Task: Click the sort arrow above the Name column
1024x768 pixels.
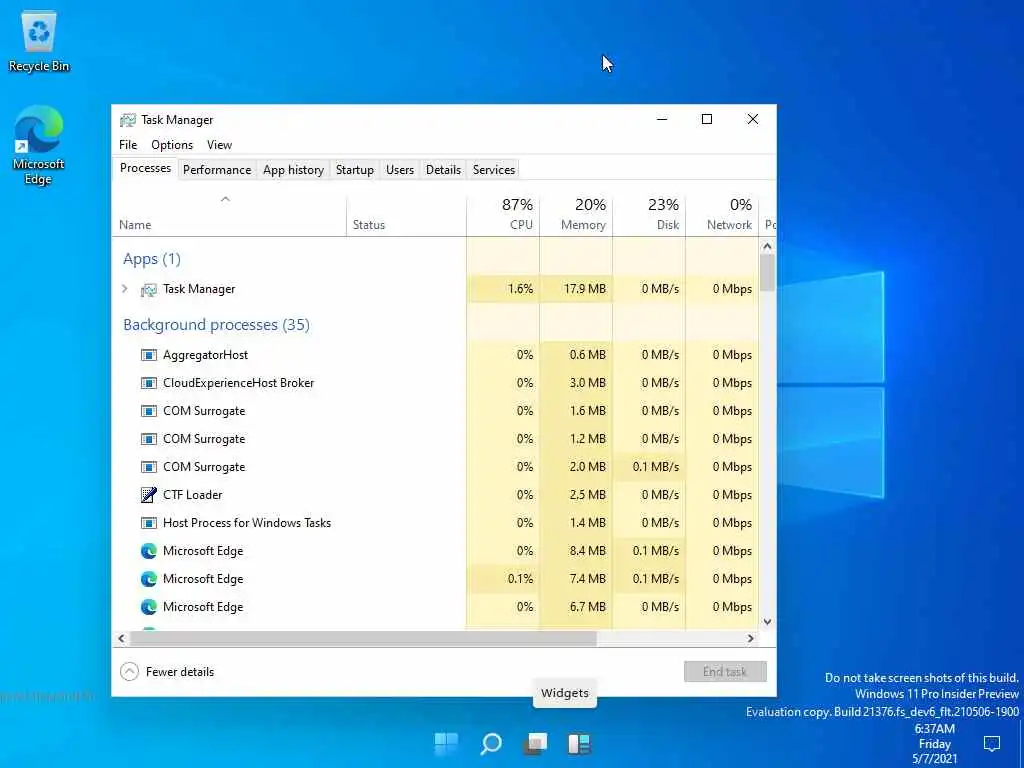Action: pos(225,199)
